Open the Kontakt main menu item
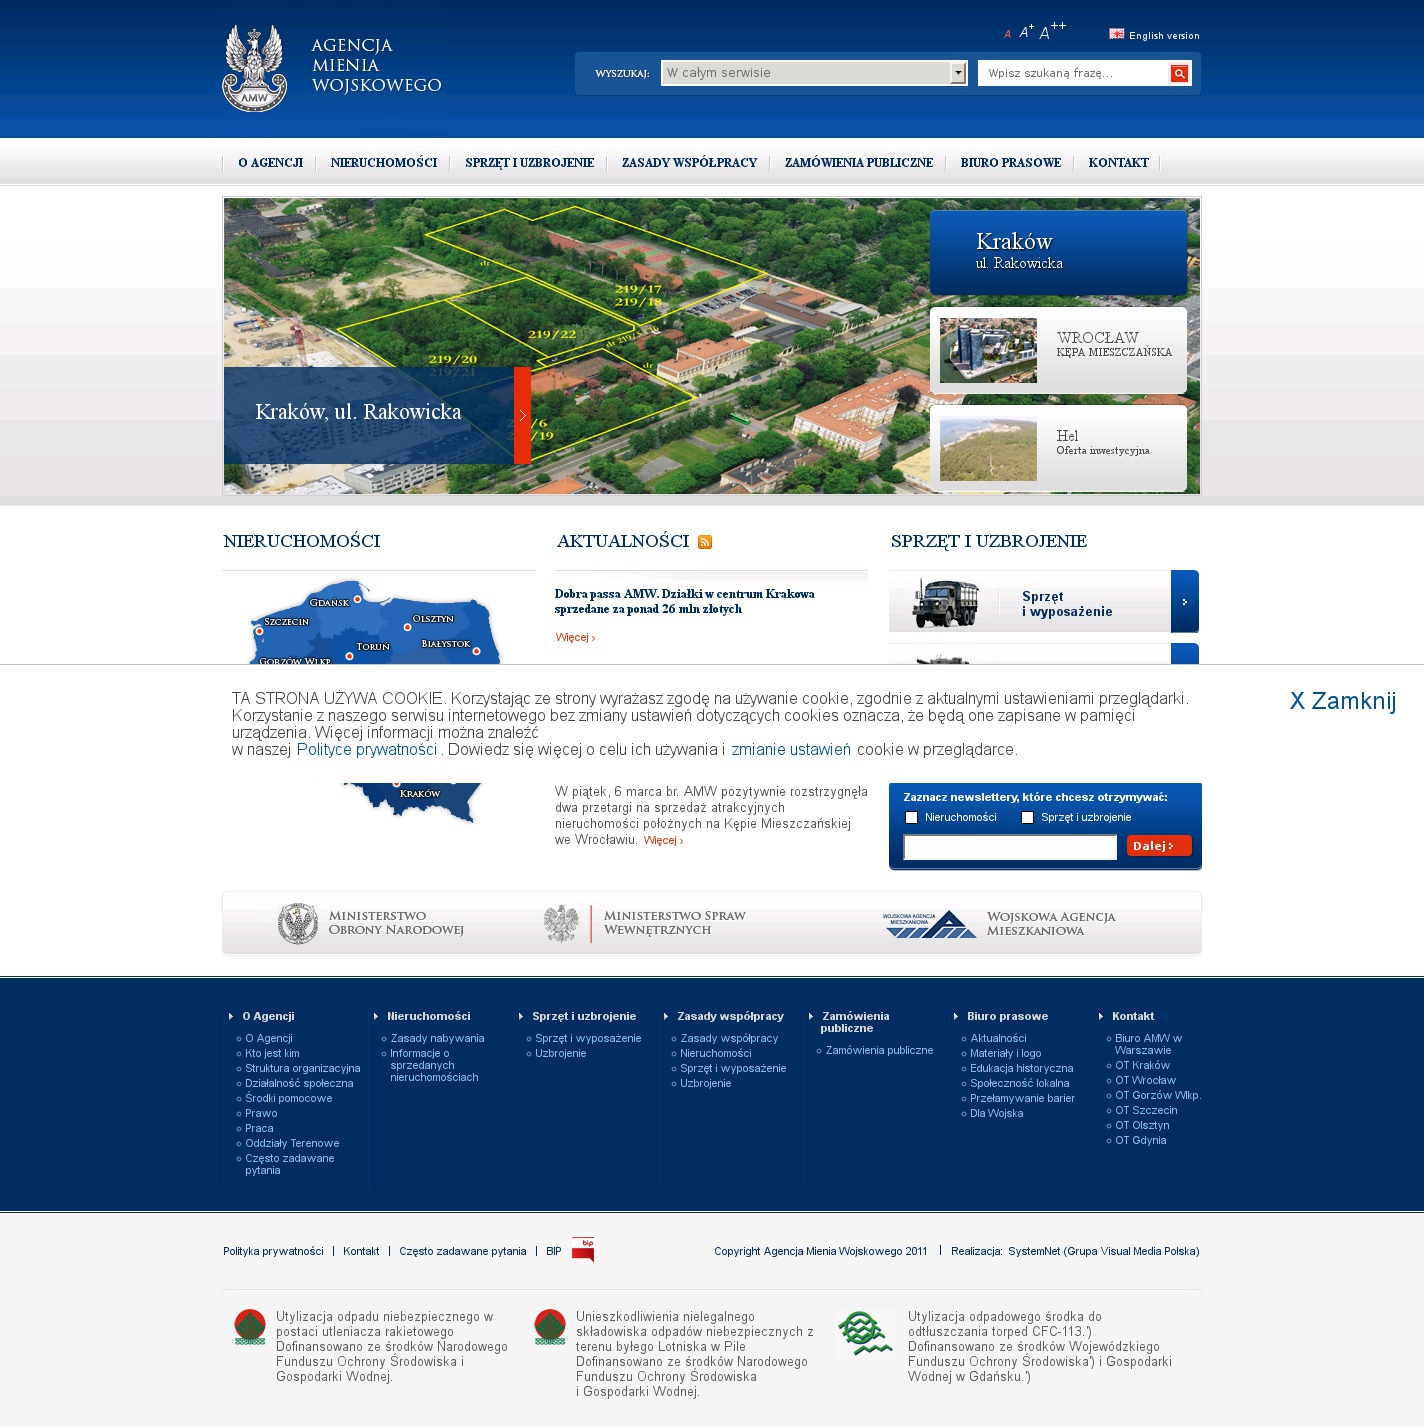This screenshot has width=1424, height=1427. (x=1118, y=163)
